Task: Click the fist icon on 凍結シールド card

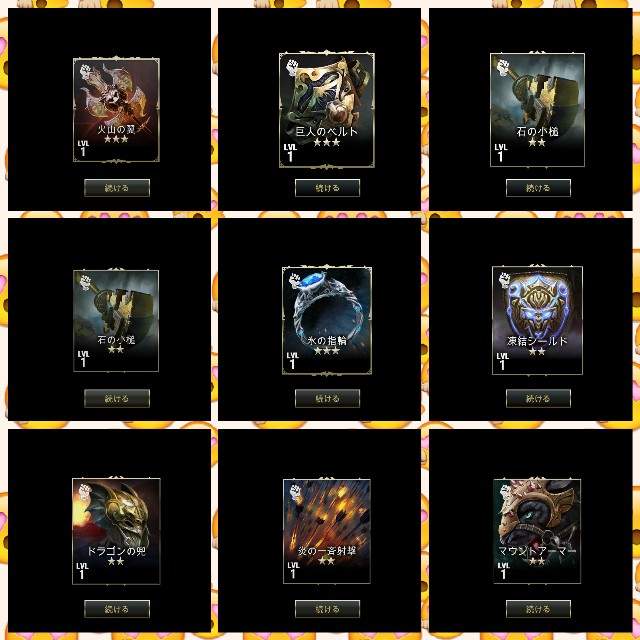Action: pyautogui.click(x=505, y=280)
